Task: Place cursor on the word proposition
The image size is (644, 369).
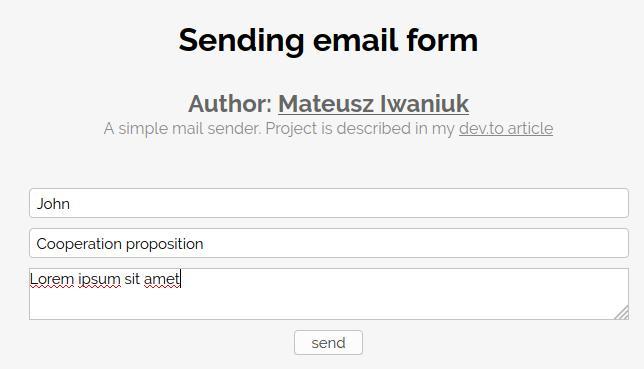Action: 165,244
